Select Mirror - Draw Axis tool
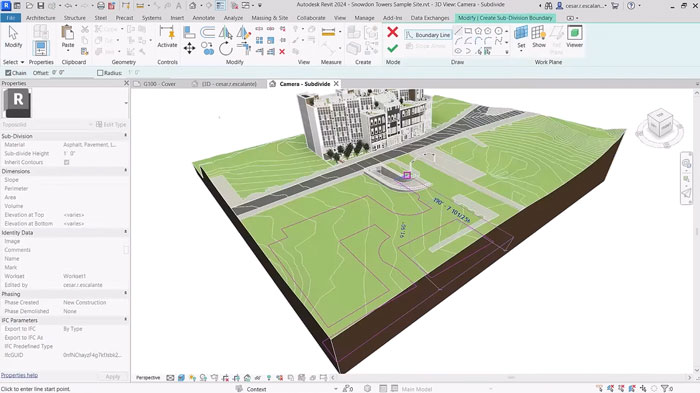This screenshot has width=700, height=393. 243,32
